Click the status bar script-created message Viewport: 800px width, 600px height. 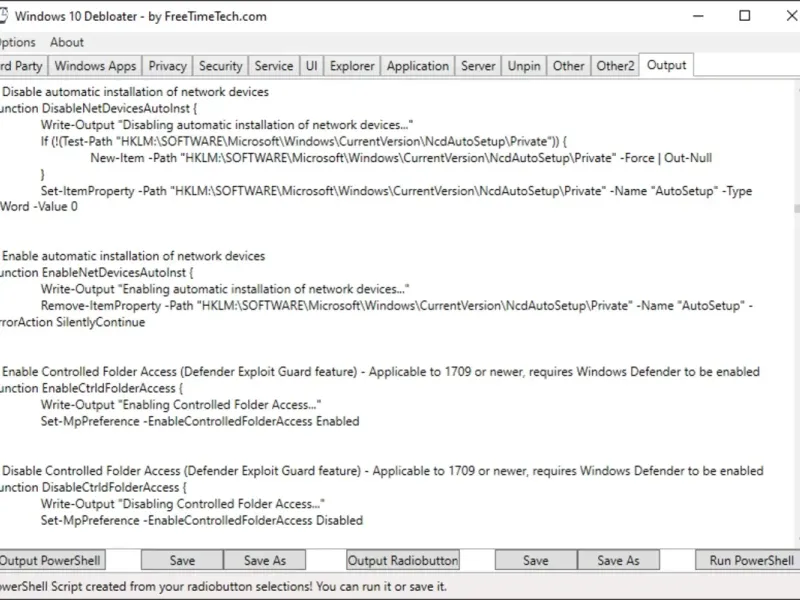(x=223, y=586)
